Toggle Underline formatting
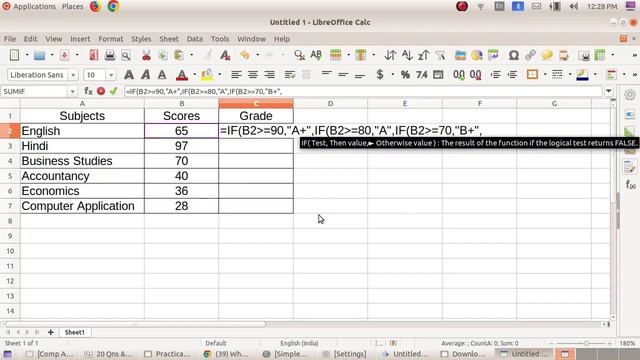Screen dimensions: 640x360 162,75
